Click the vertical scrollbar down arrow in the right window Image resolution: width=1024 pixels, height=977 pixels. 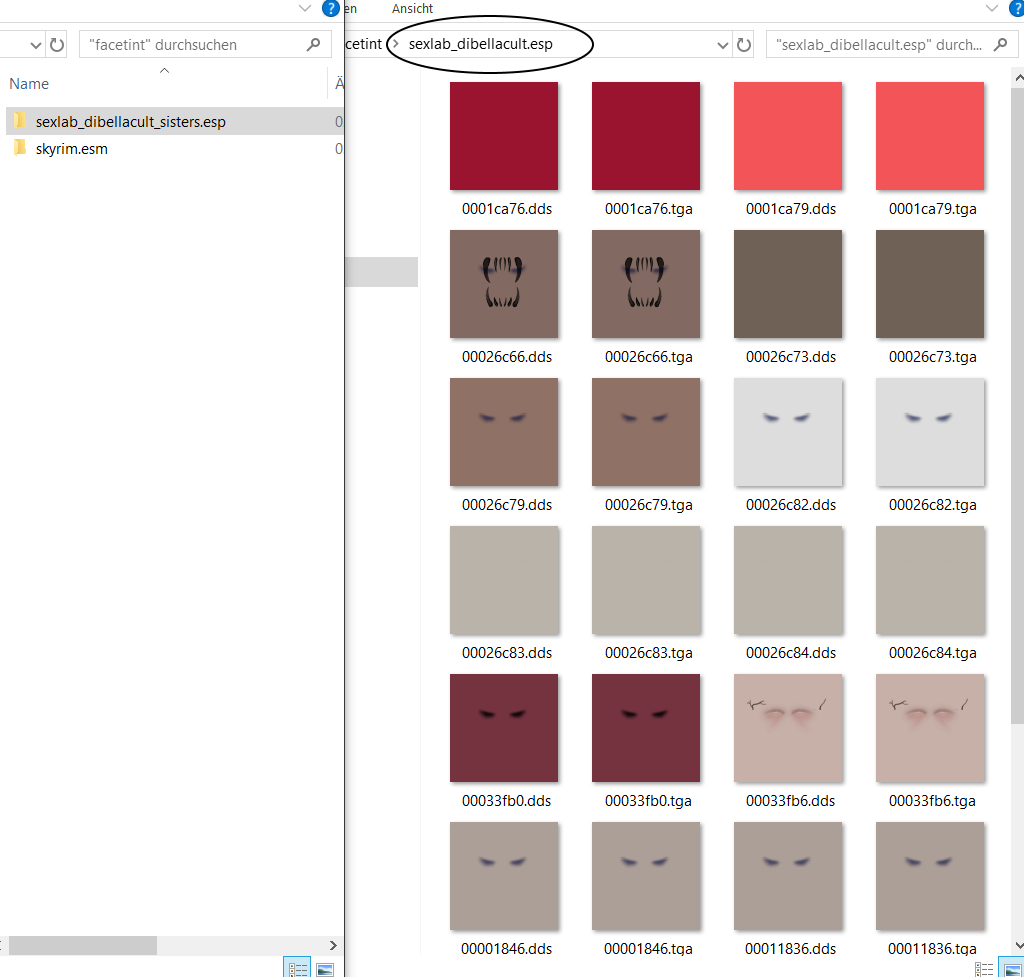click(x=1019, y=946)
